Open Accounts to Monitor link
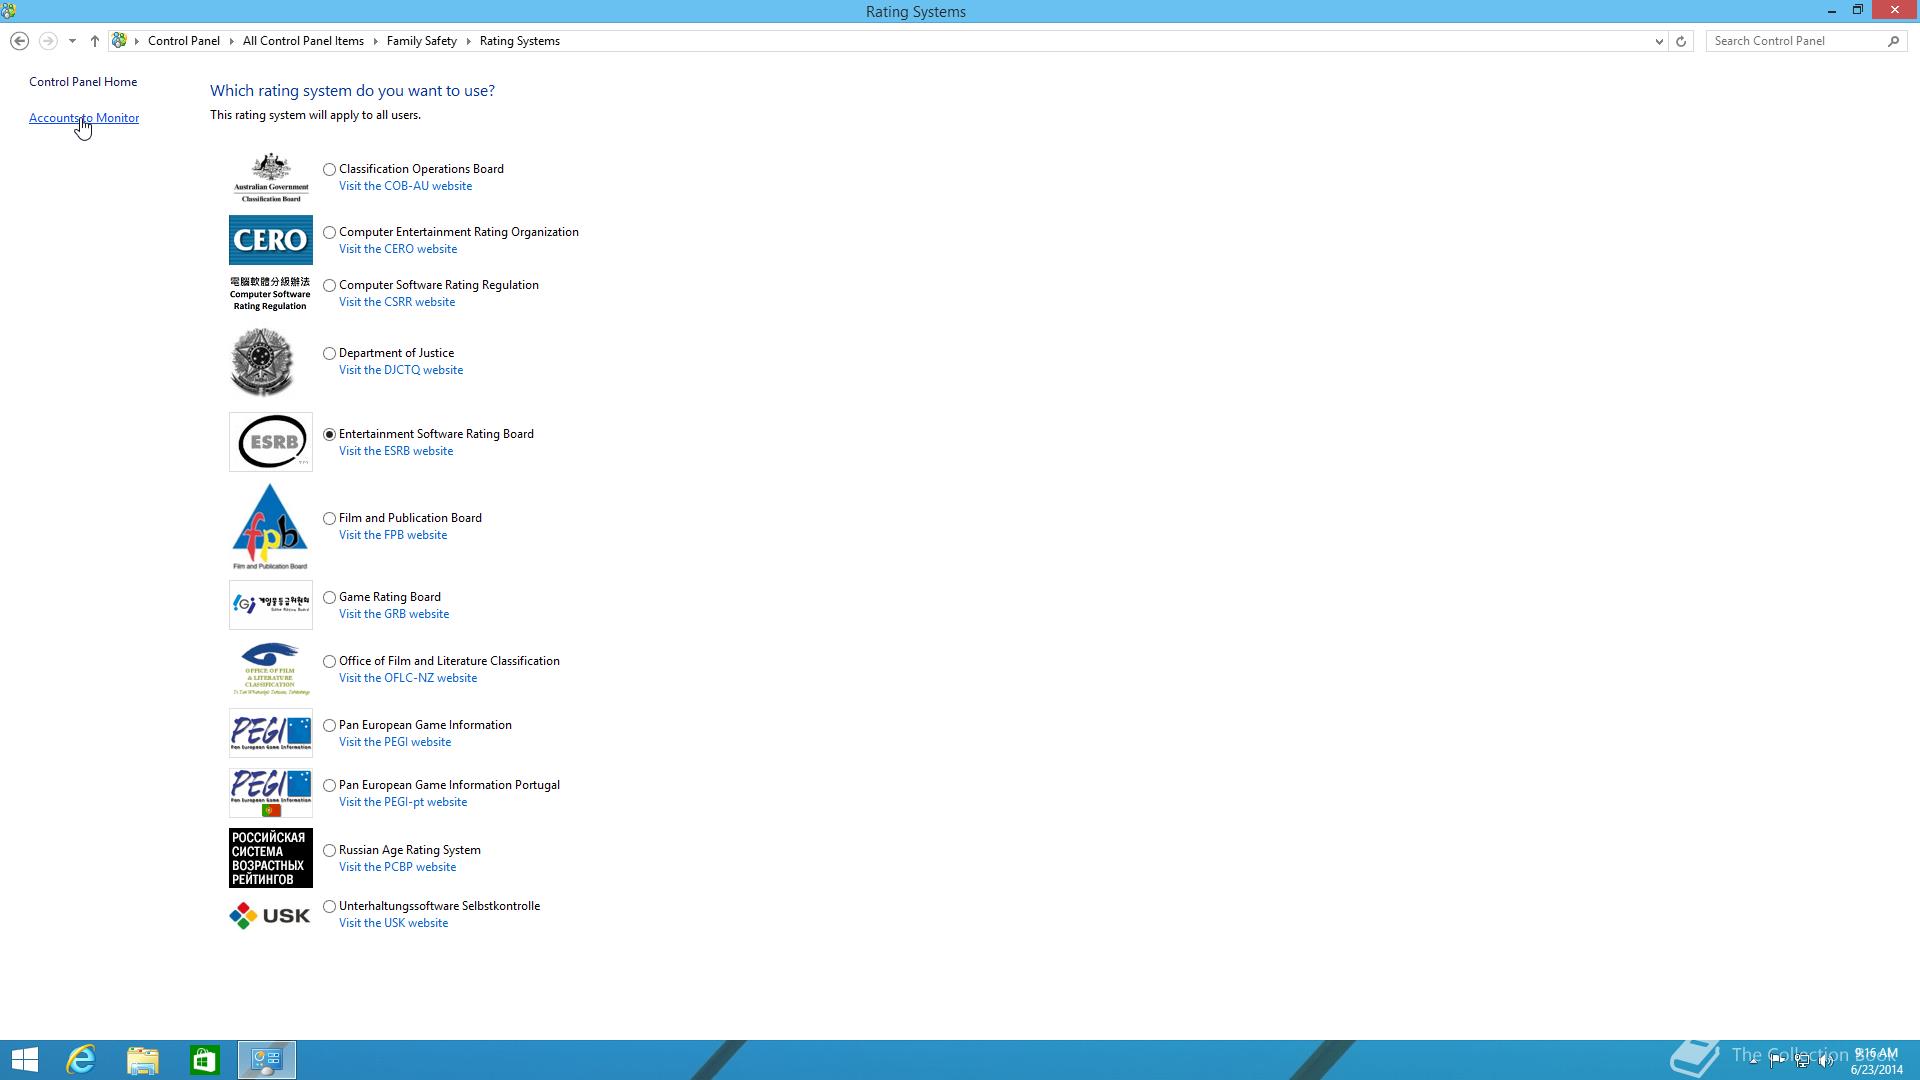 coord(84,118)
